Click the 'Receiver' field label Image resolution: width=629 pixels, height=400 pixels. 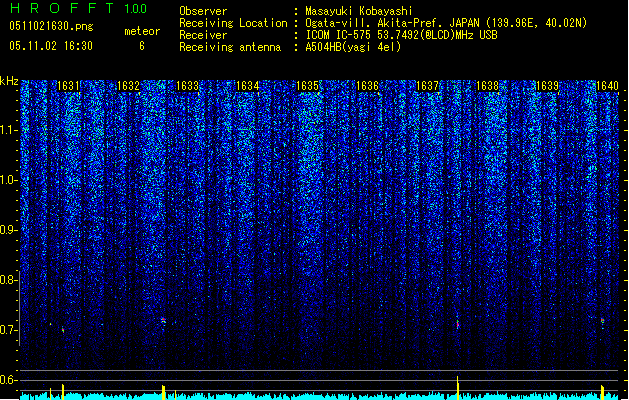pos(203,35)
